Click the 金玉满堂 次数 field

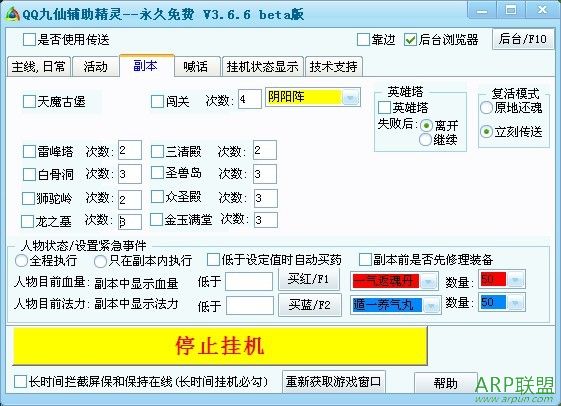pyautogui.click(x=266, y=220)
